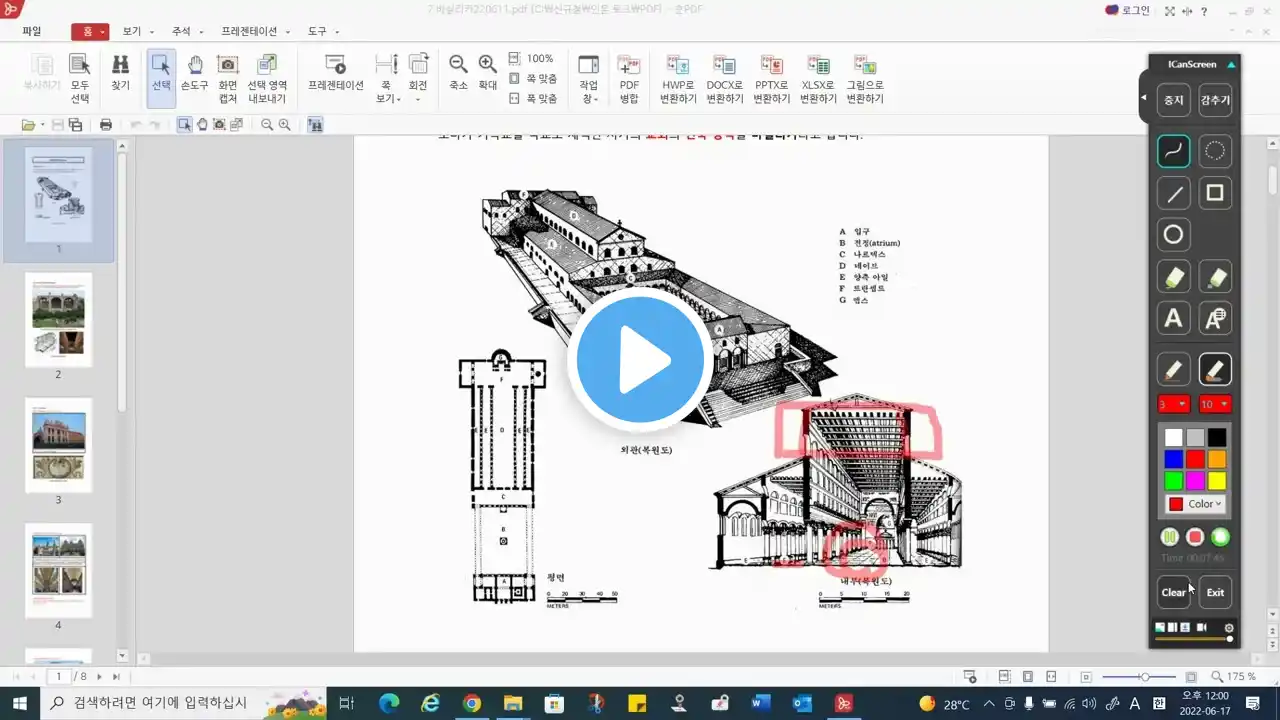This screenshot has width=1280, height=720.
Task: Click the print icon in the quick toolbar
Action: (x=106, y=125)
